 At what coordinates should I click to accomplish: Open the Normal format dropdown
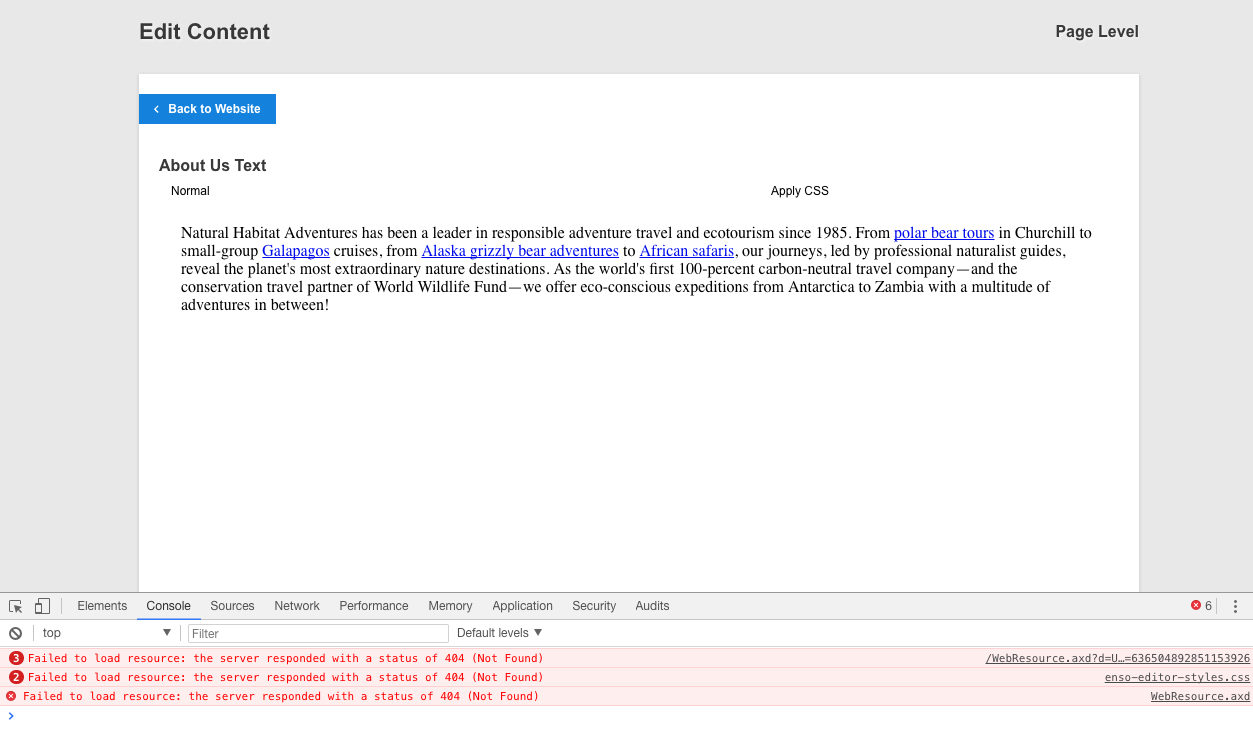[190, 191]
